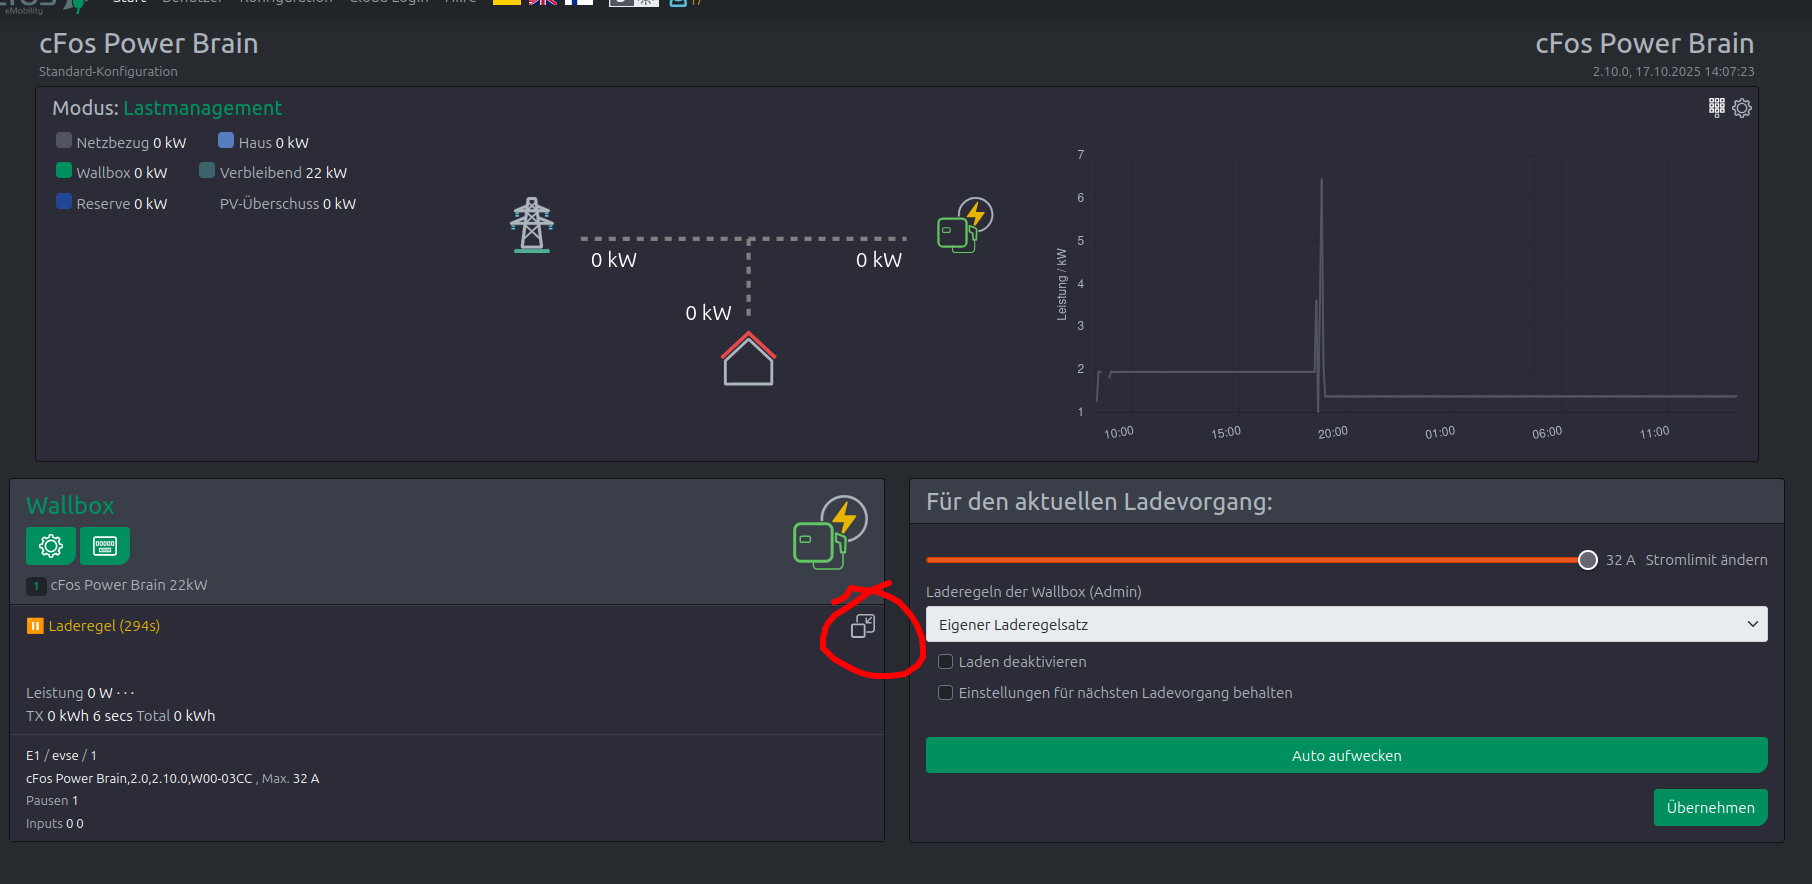
Task: Open the Eigener Laderegelsatz dropdown
Action: point(1346,625)
